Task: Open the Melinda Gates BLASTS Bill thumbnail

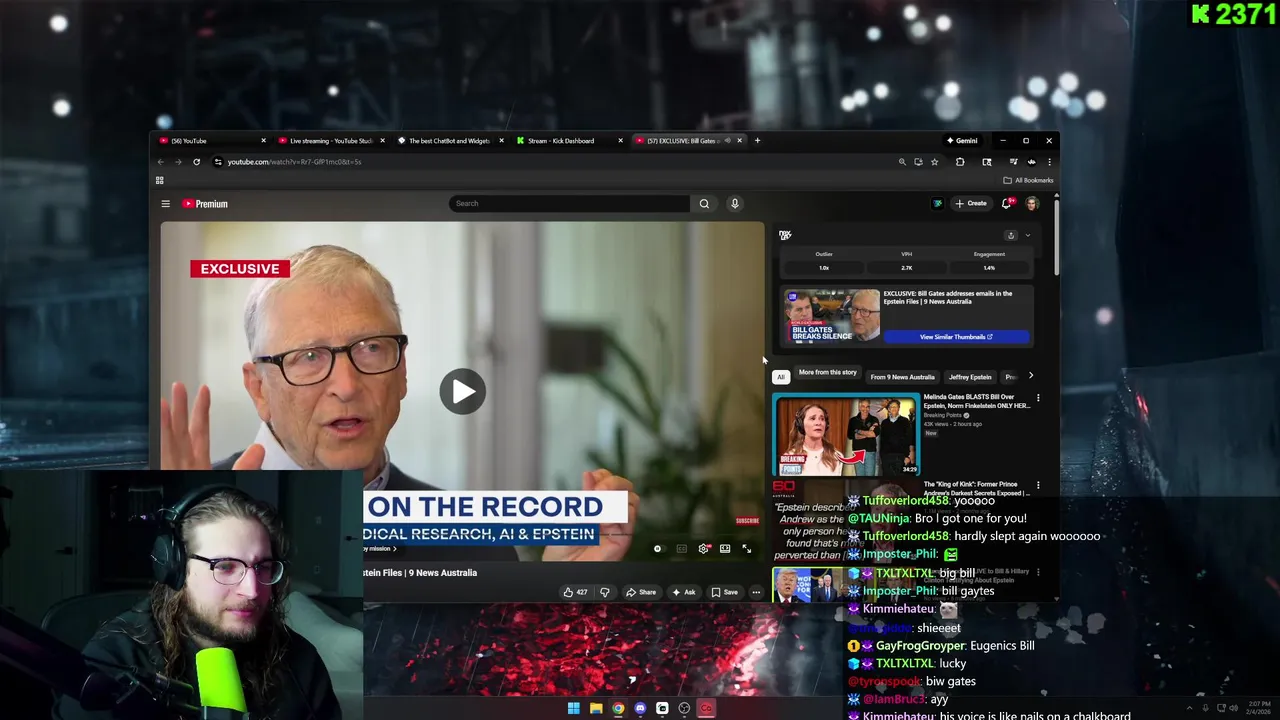Action: (x=845, y=436)
